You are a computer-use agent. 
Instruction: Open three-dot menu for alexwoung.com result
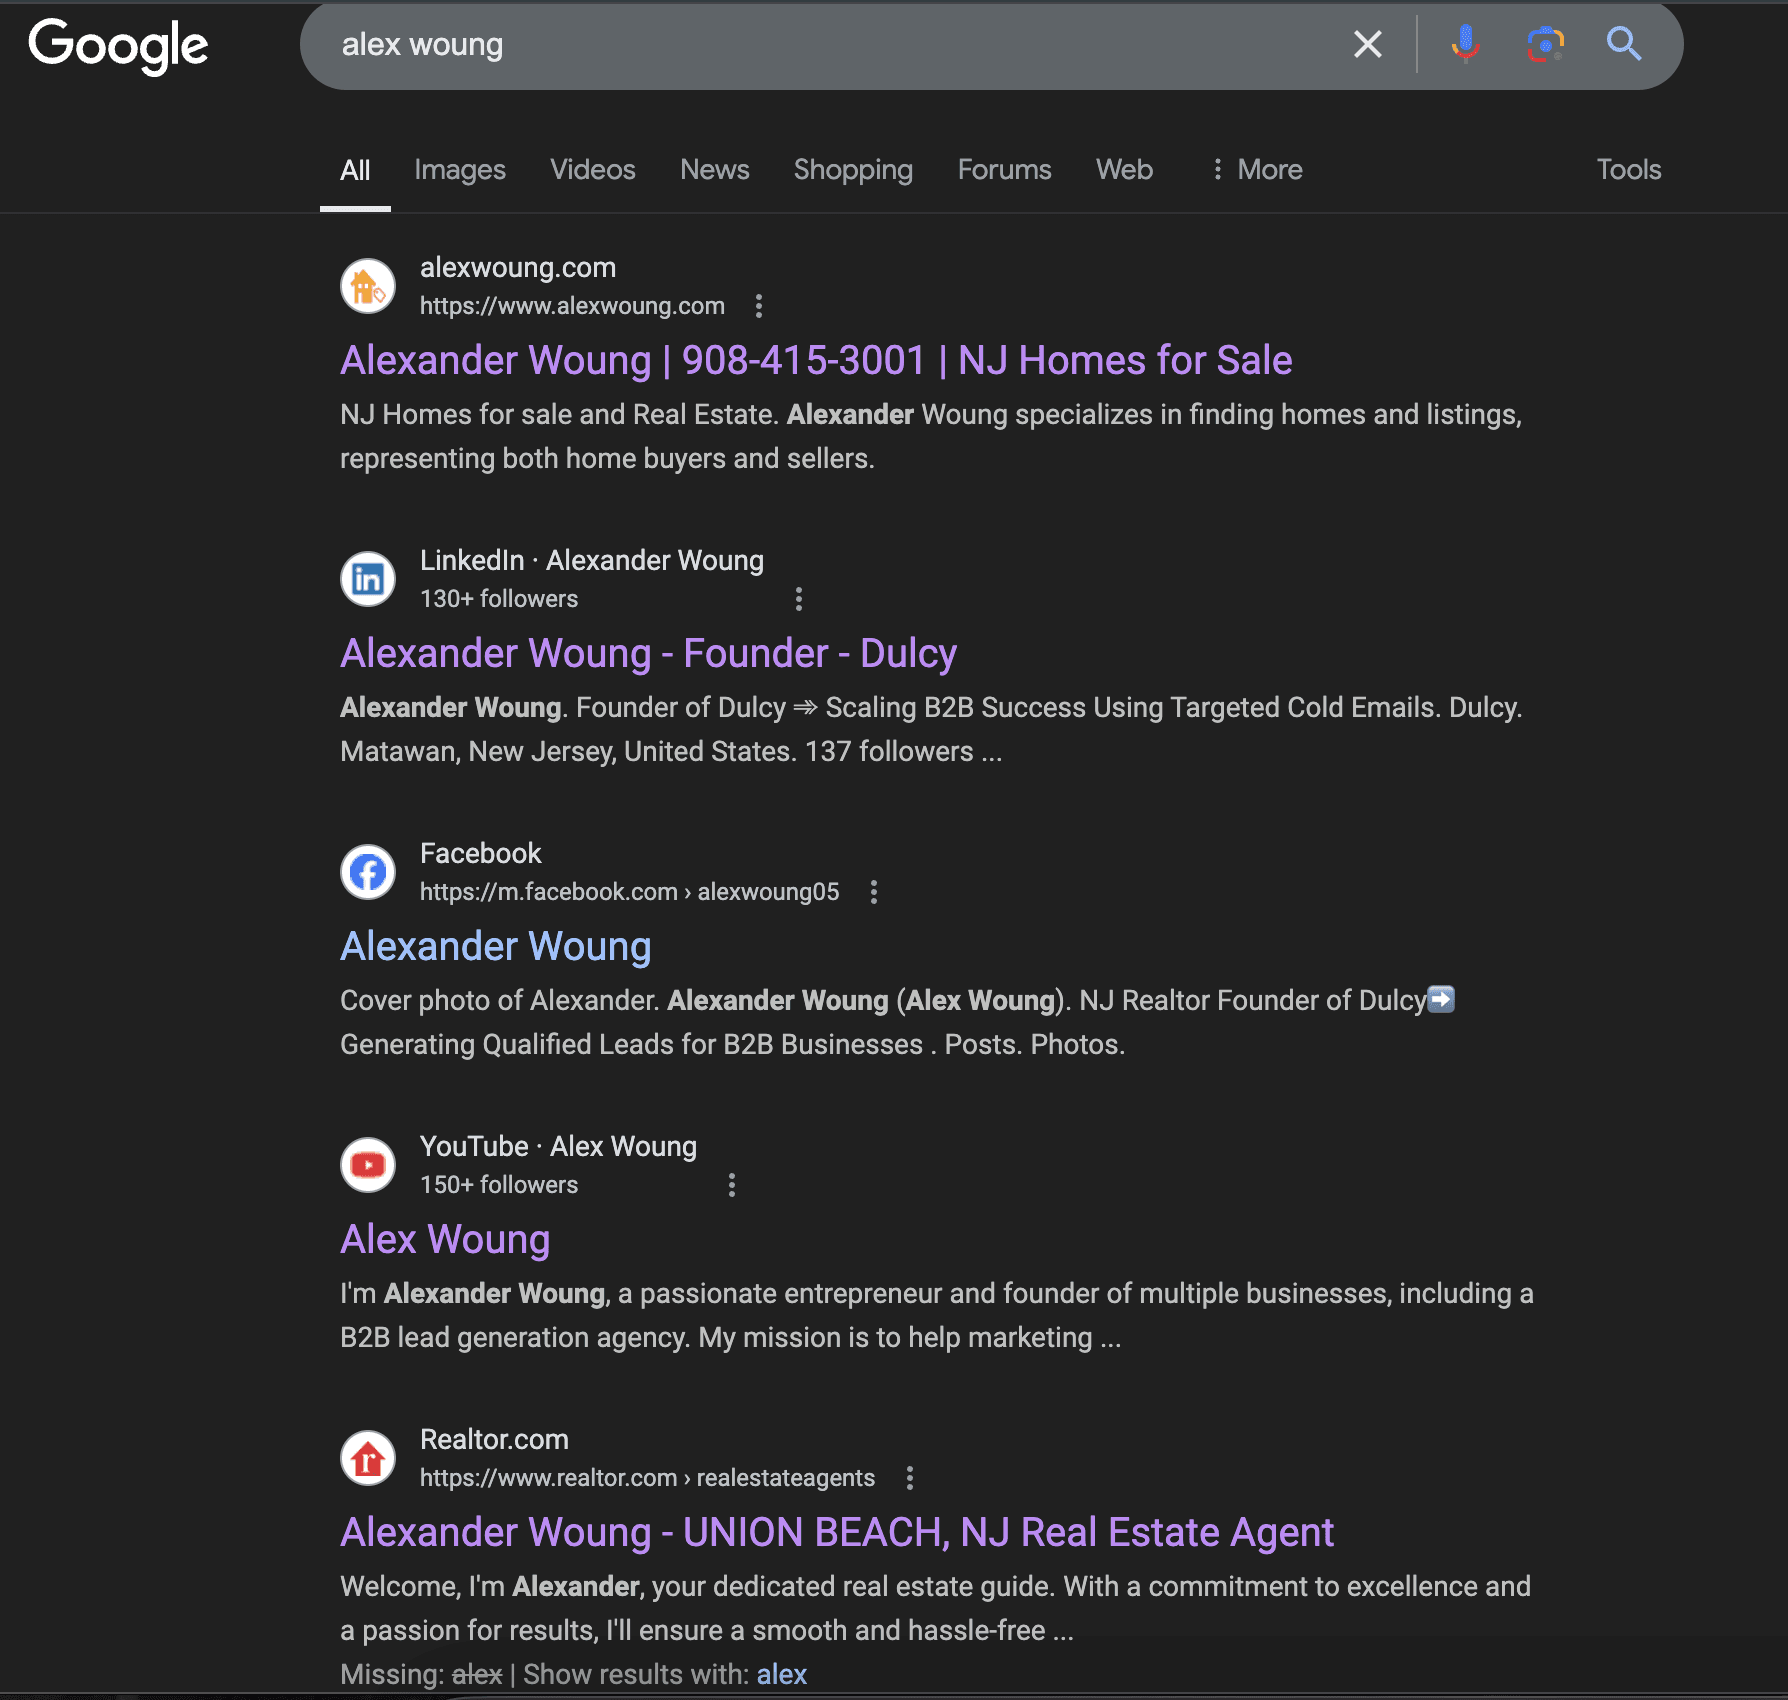[759, 306]
